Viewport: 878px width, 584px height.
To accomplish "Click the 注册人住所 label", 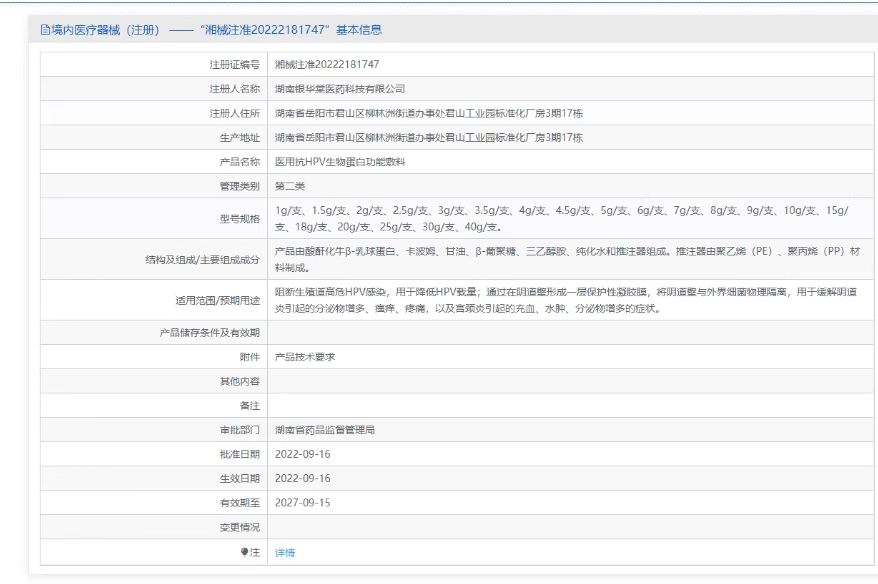I will coord(235,113).
